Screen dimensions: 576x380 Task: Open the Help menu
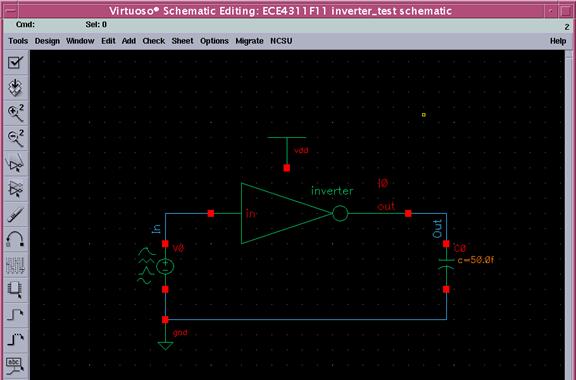coord(558,41)
